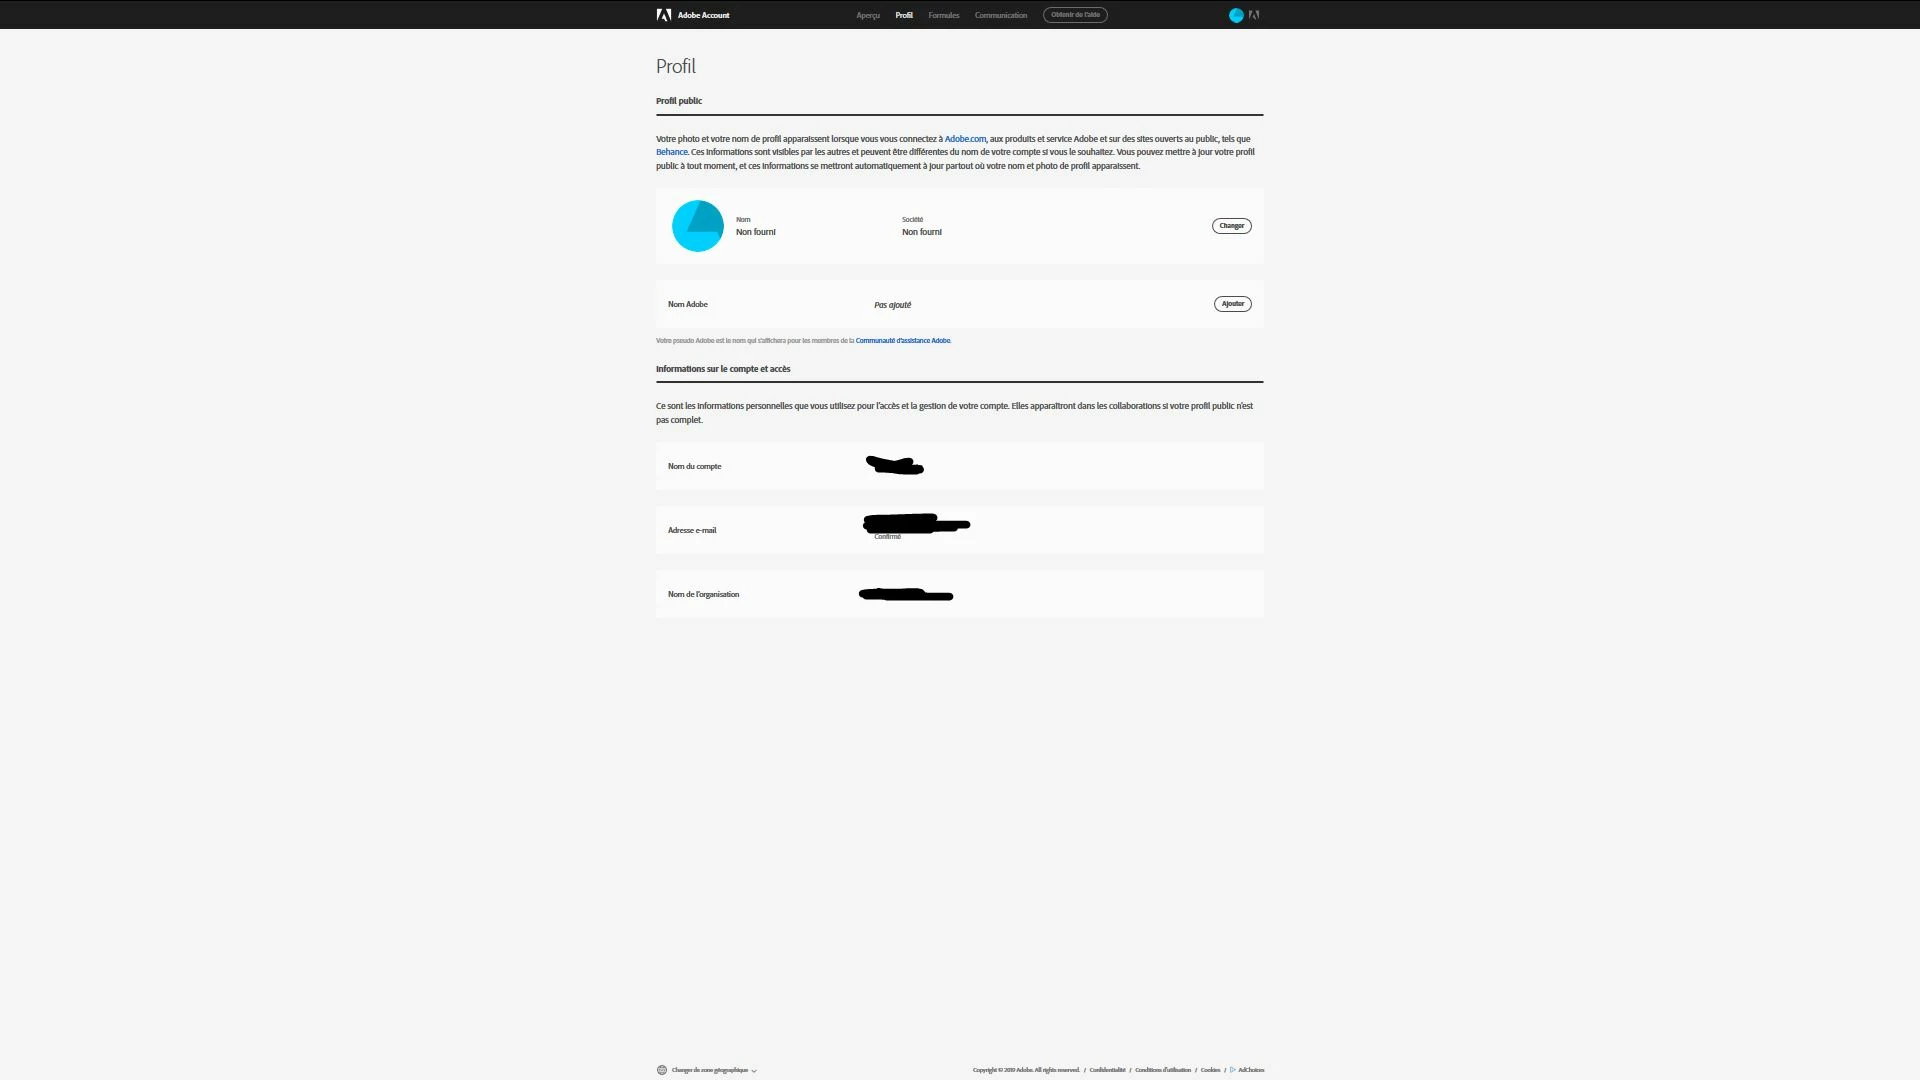The image size is (1920, 1080).
Task: Follow the Behance link
Action: [671, 152]
